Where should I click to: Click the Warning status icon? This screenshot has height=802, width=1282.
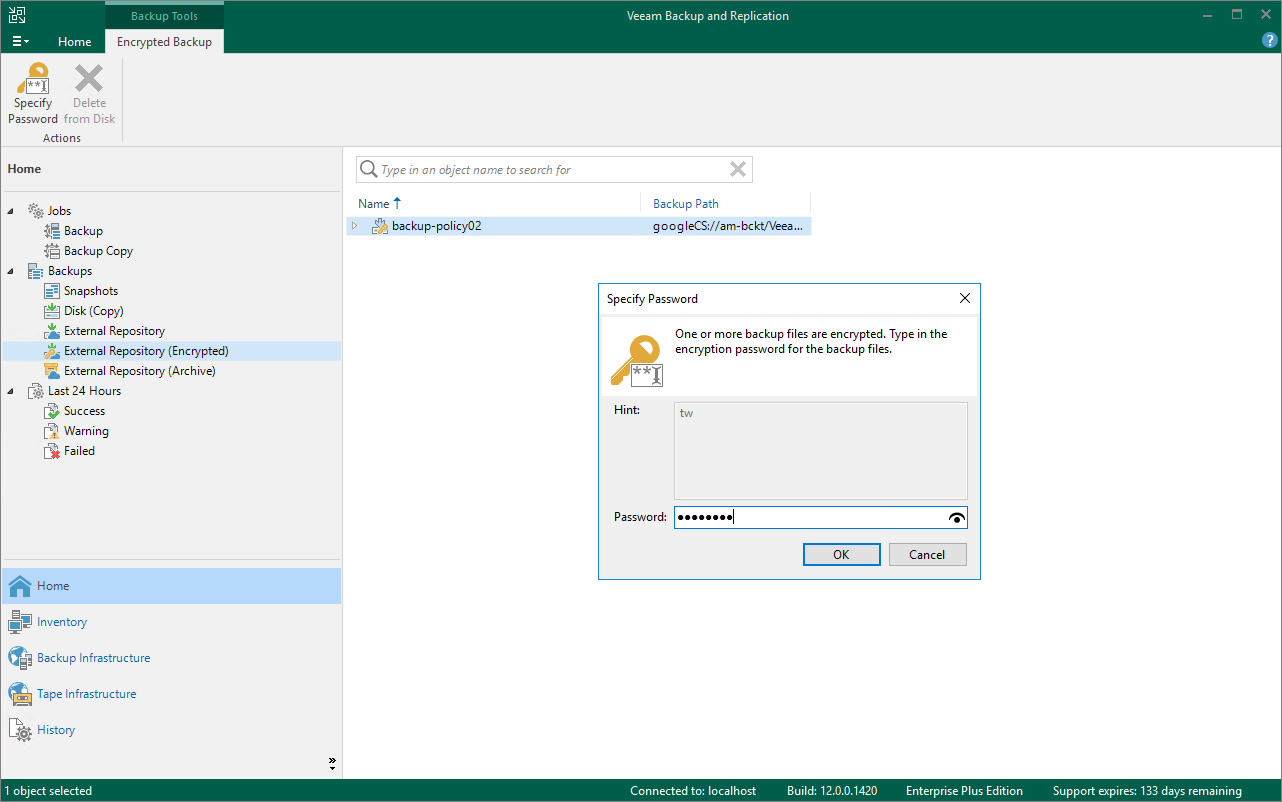[x=52, y=431]
